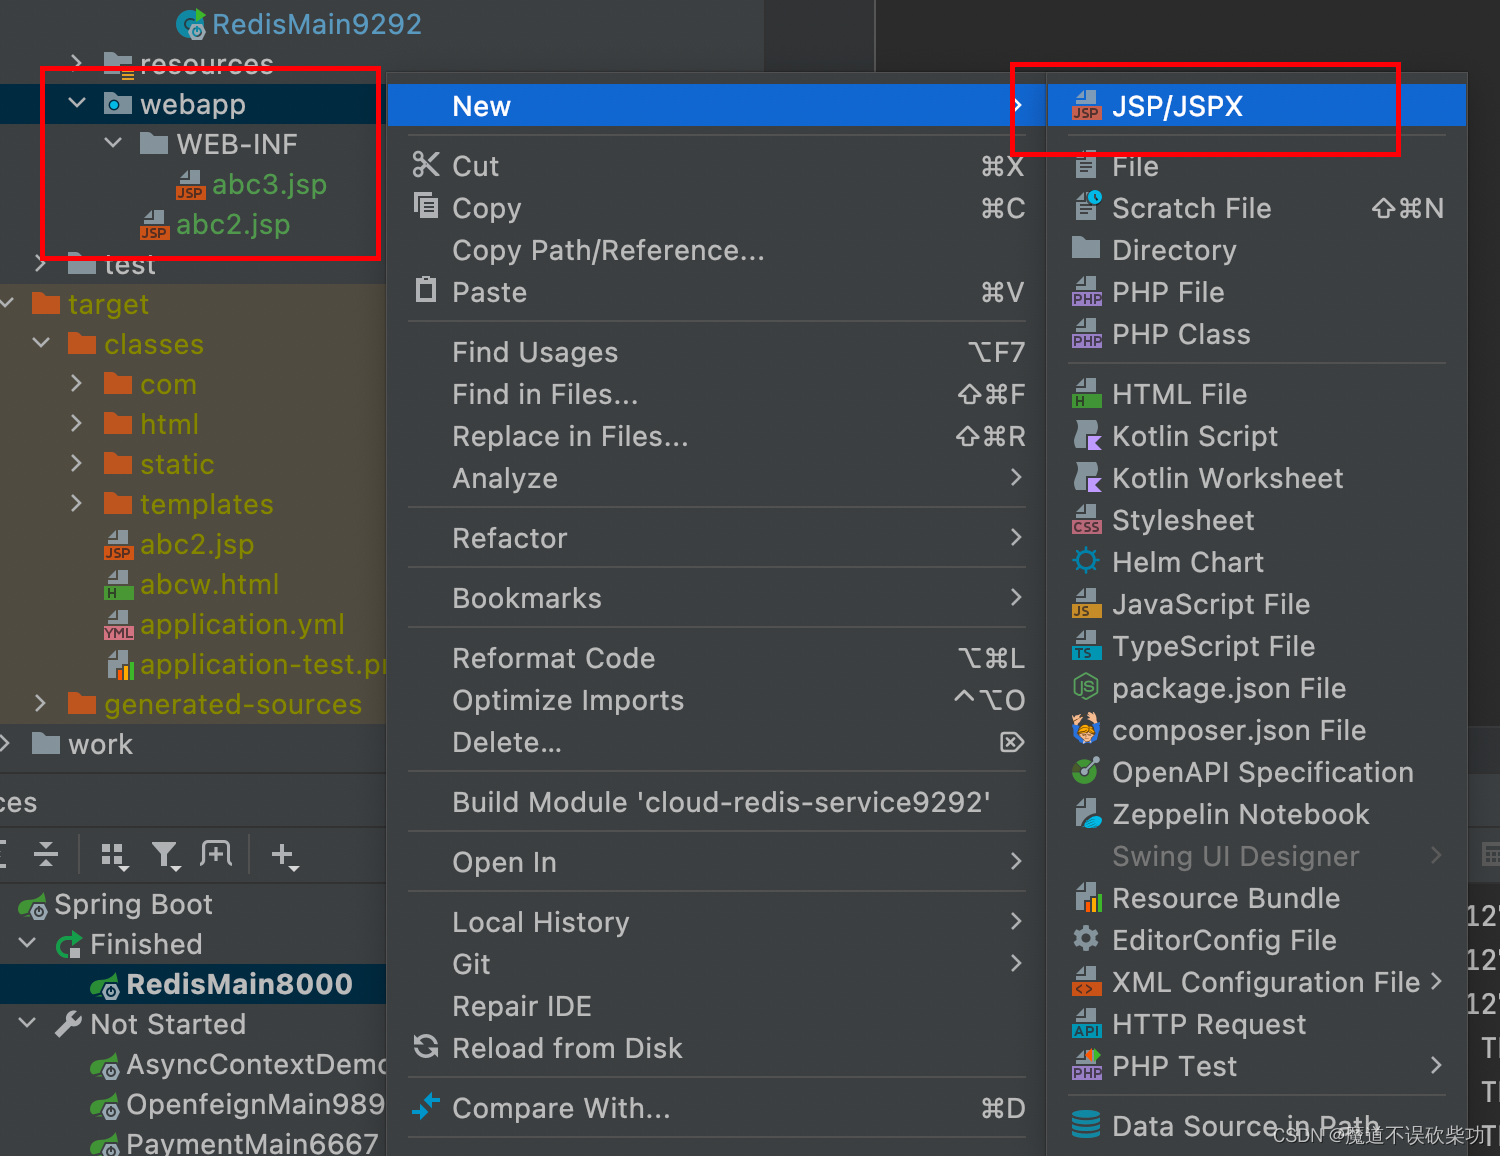Expand the com folder under classes
Image resolution: width=1500 pixels, height=1156 pixels.
coord(77,383)
